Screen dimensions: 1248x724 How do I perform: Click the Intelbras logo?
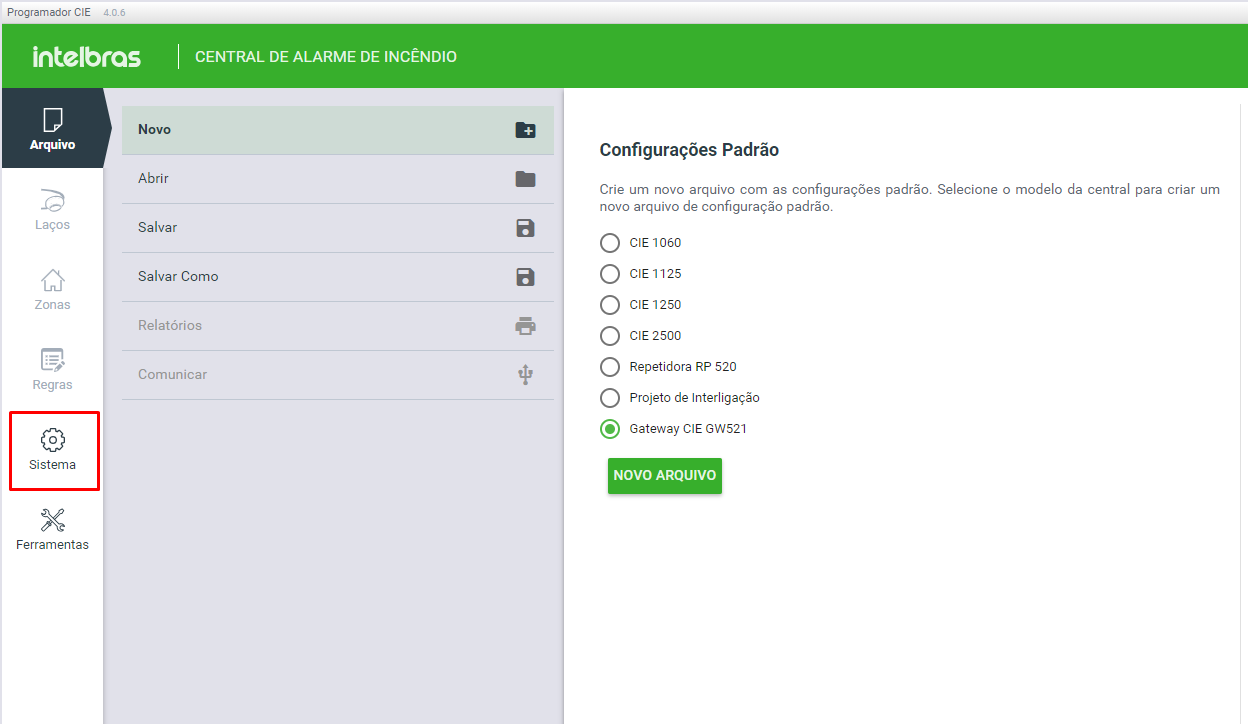click(87, 57)
